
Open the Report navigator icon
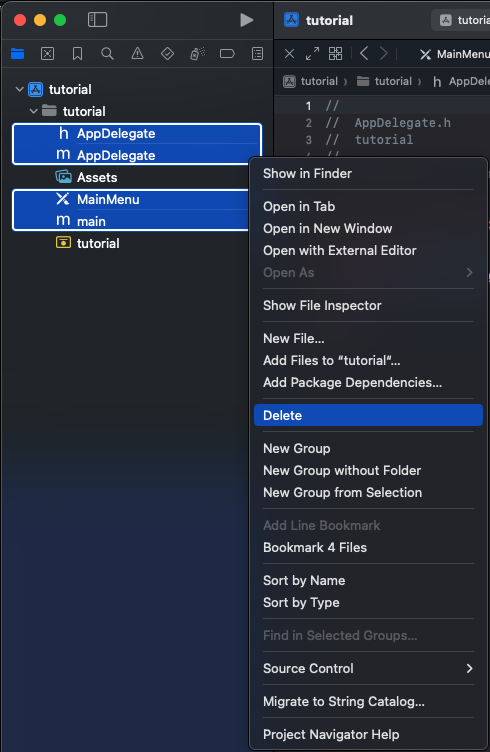257,53
